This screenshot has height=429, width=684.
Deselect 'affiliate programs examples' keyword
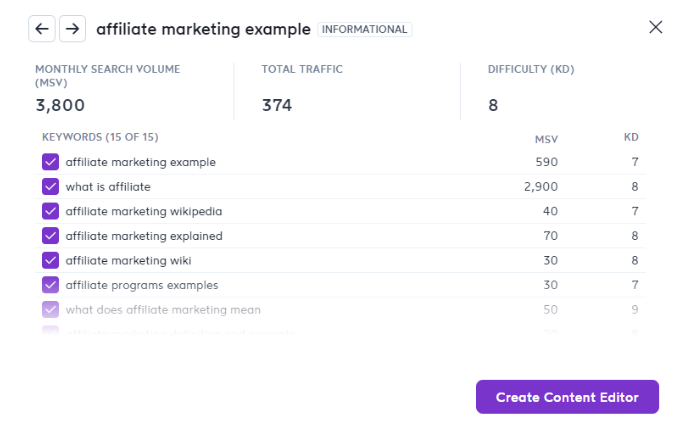51,285
